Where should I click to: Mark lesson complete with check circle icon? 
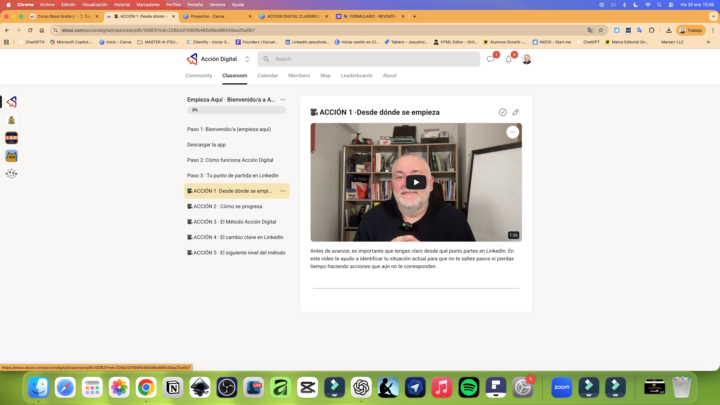click(503, 112)
